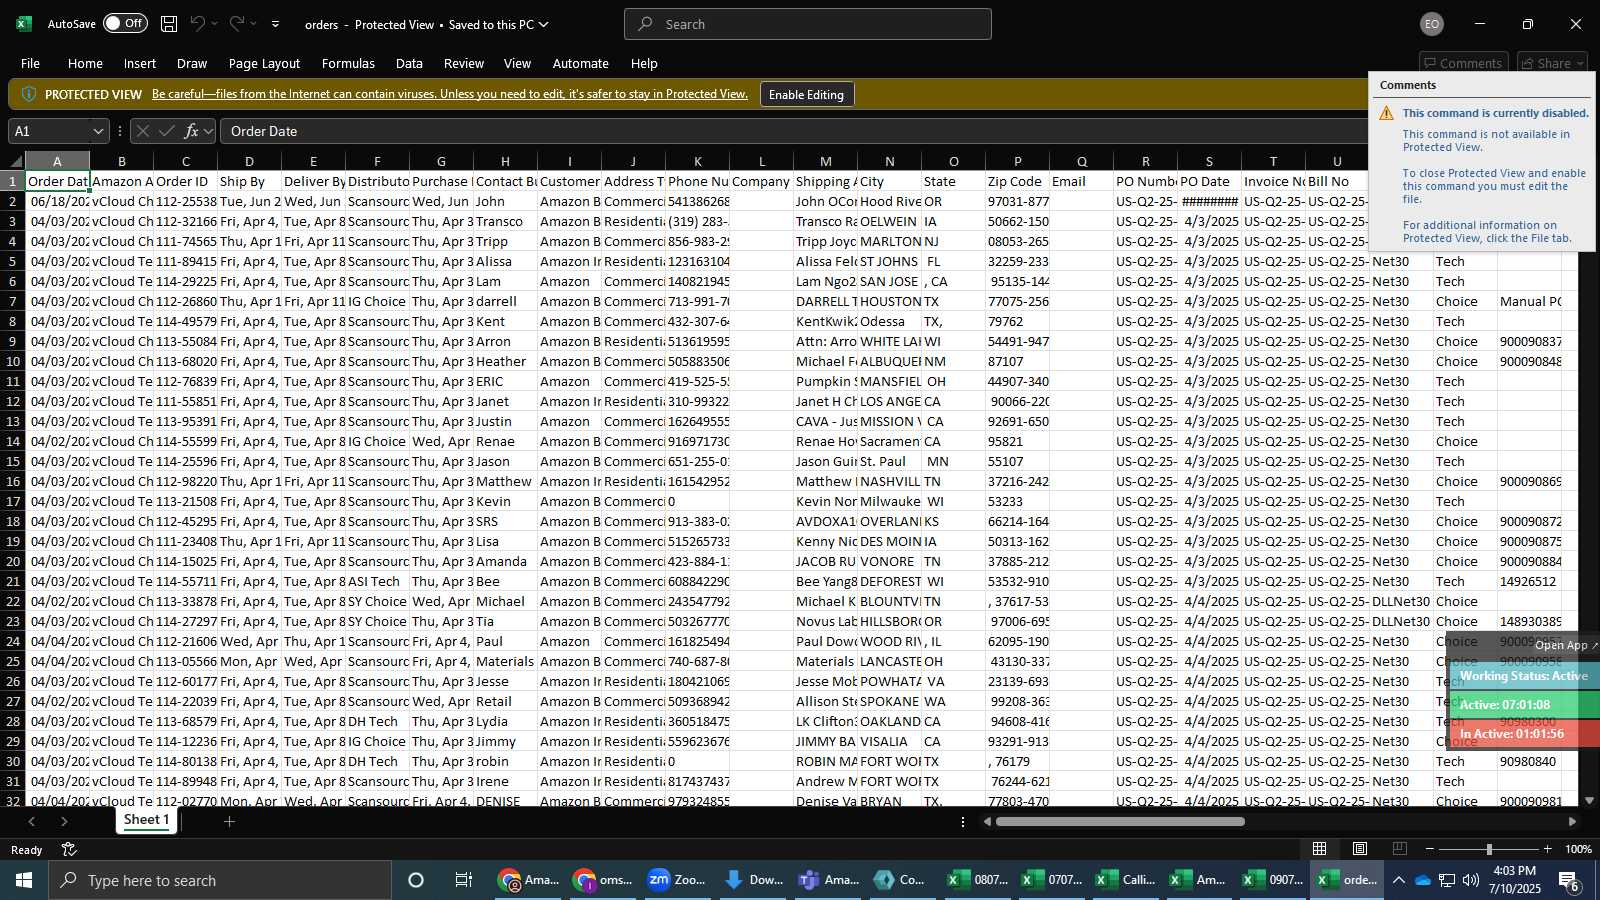Open the View tab
The width and height of the screenshot is (1600, 900).
tap(517, 63)
